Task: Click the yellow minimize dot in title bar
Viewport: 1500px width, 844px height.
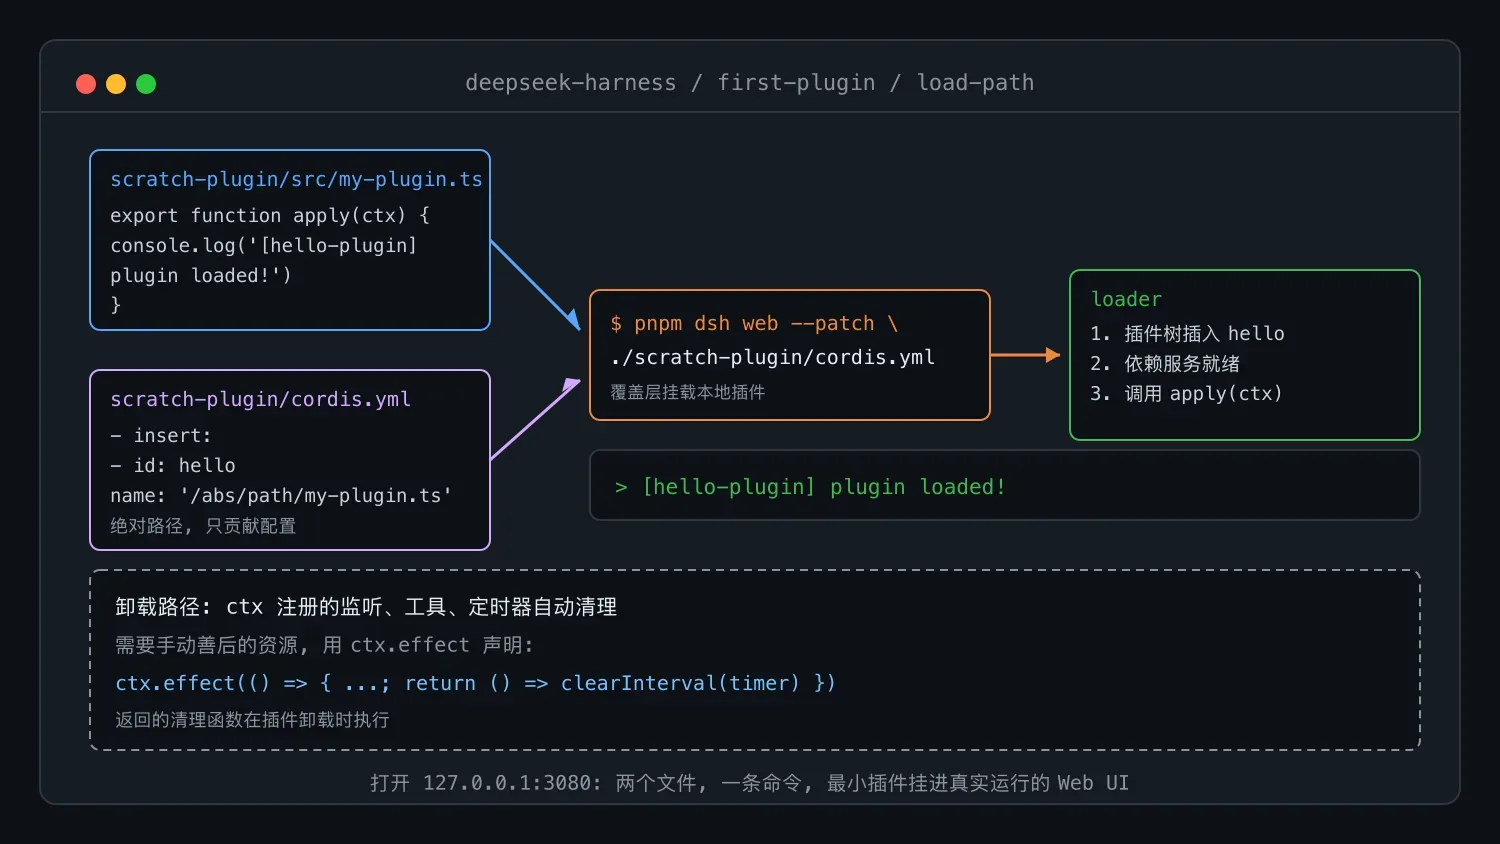Action: pos(116,84)
